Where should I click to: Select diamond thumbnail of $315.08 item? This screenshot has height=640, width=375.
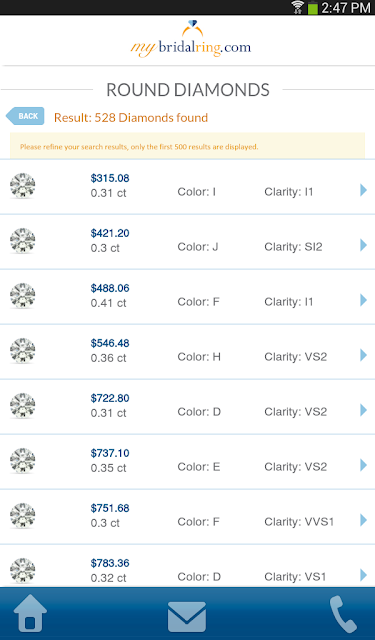[22, 186]
